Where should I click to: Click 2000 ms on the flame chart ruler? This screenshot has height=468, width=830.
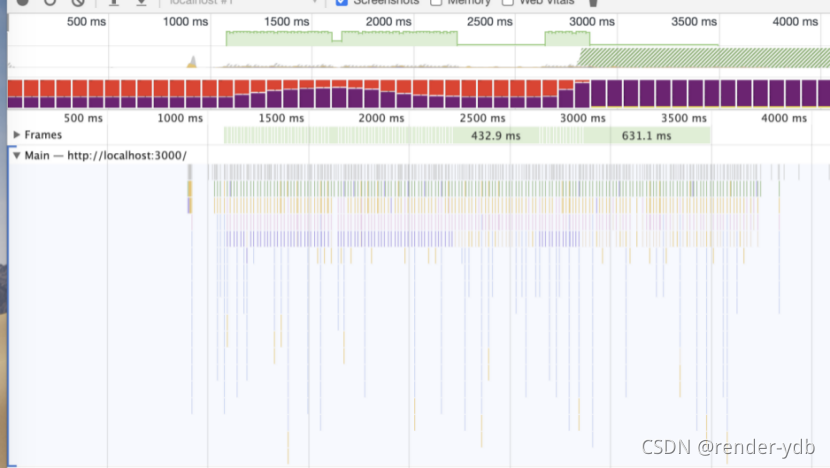(x=381, y=118)
